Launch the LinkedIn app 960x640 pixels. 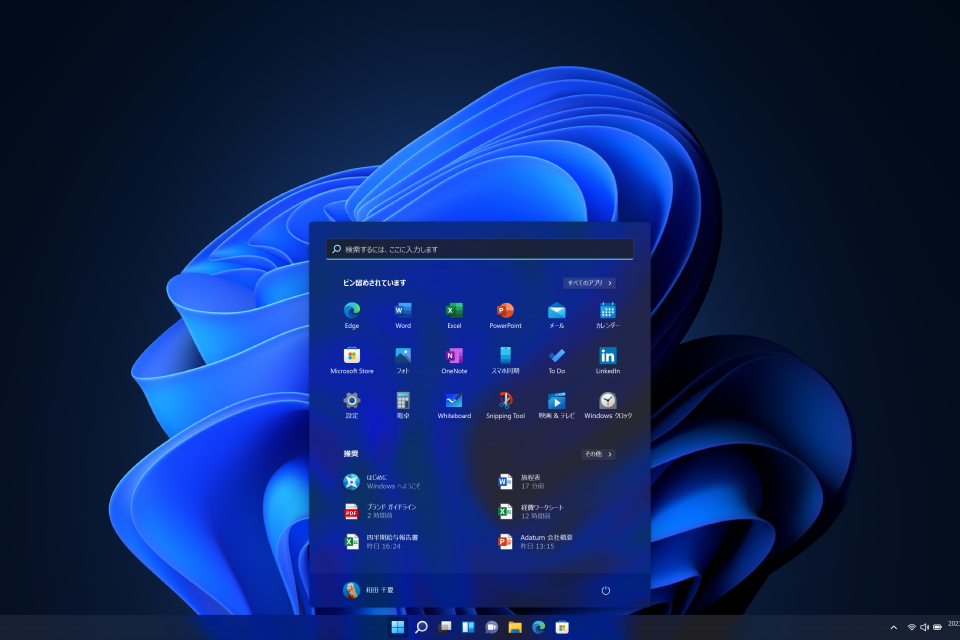608,357
